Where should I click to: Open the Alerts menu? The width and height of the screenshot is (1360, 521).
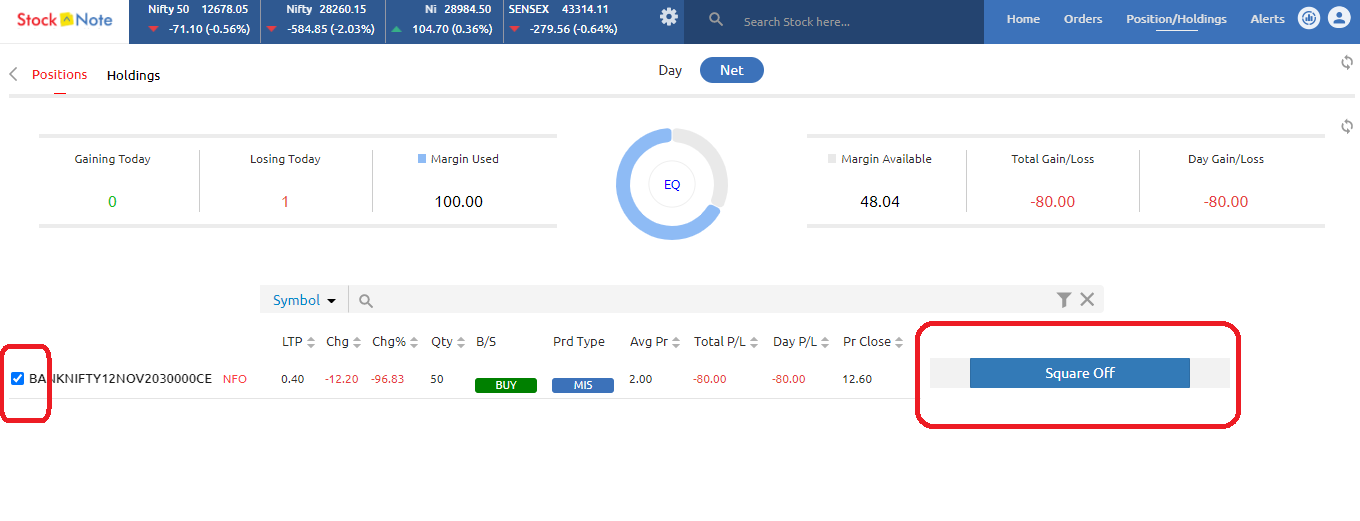(x=1267, y=19)
